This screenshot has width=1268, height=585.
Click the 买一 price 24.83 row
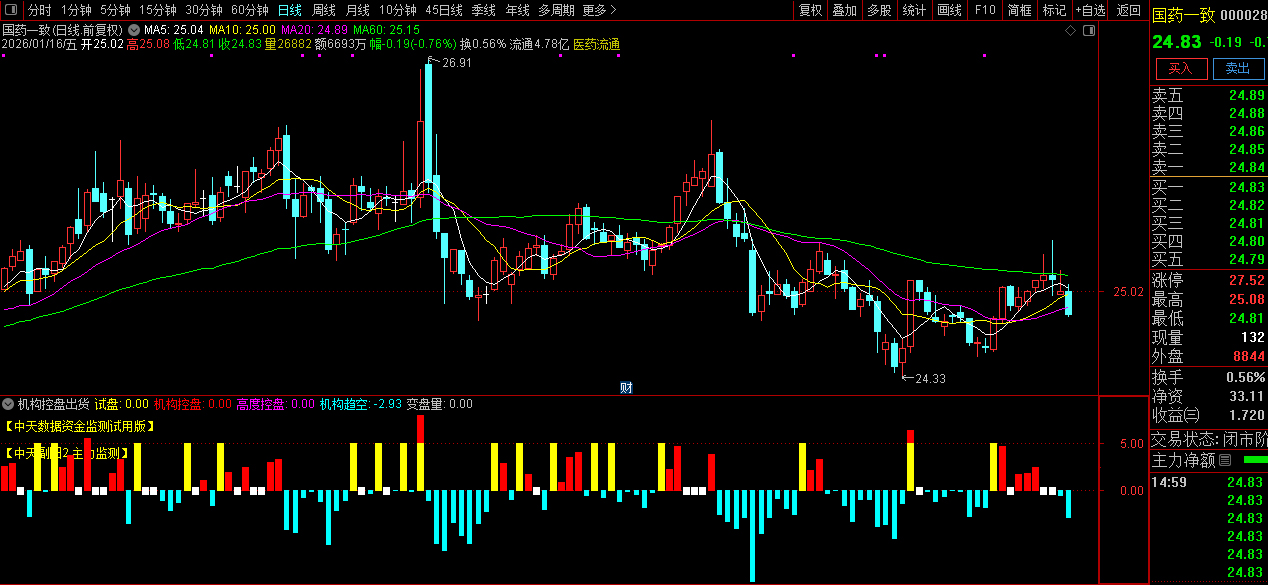coord(1209,188)
